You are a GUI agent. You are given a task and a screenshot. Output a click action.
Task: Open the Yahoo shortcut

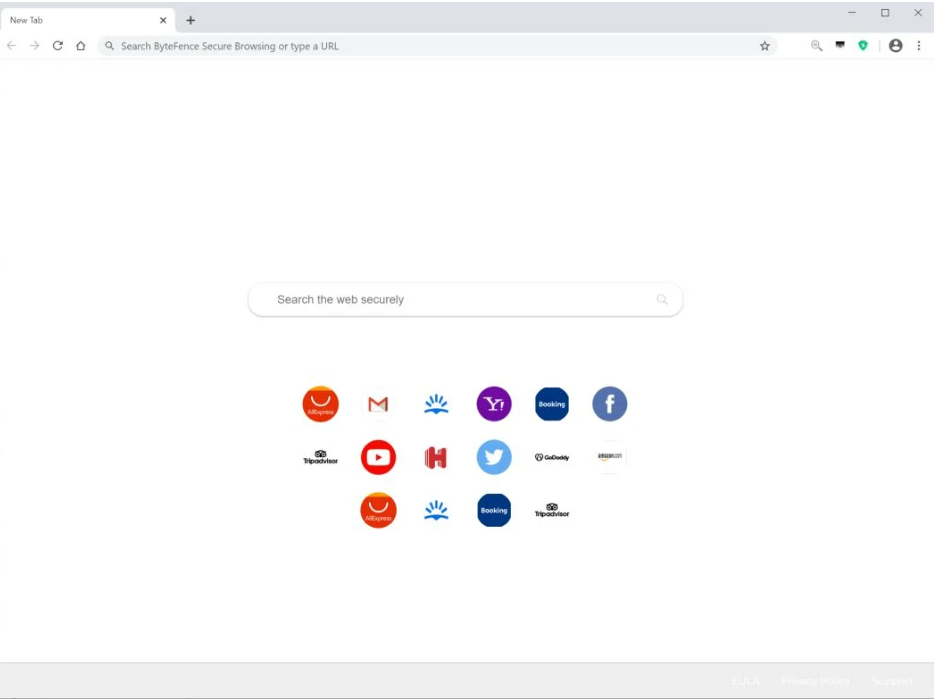[494, 404]
